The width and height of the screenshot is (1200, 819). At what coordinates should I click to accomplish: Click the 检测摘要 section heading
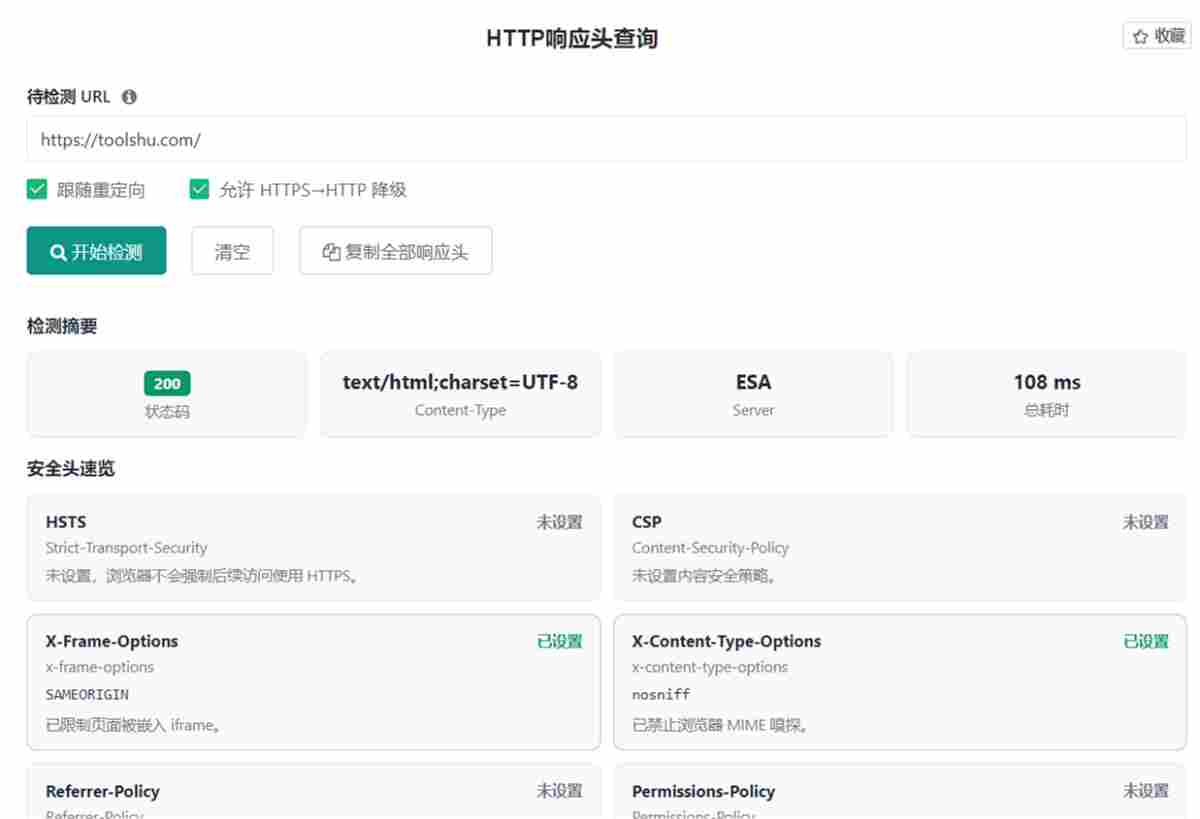pyautogui.click(x=62, y=326)
